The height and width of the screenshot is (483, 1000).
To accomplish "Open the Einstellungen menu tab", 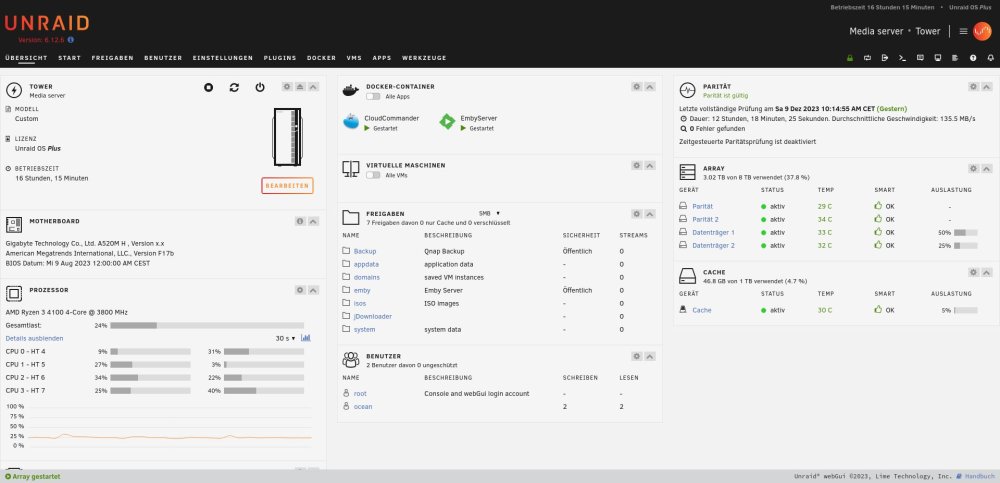I will point(223,58).
